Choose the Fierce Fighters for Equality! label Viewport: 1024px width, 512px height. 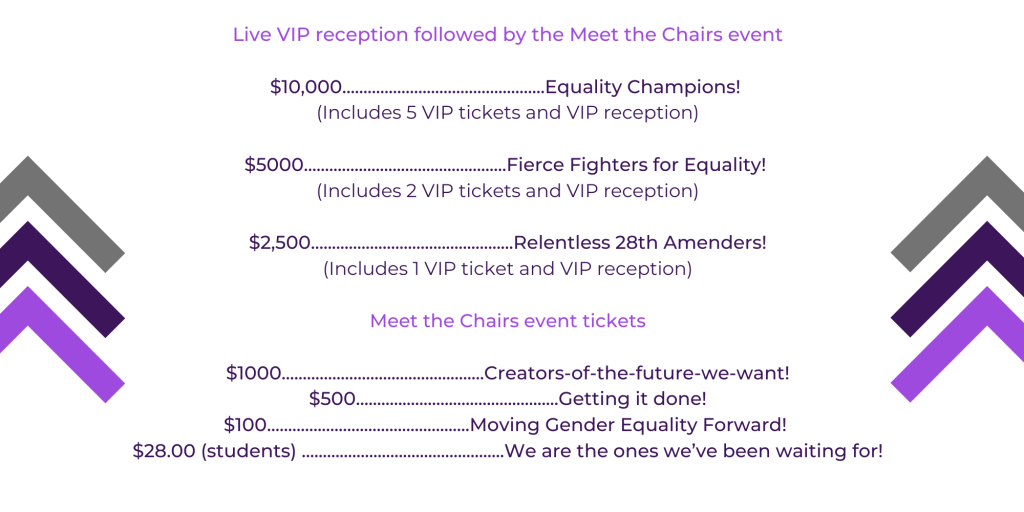point(636,165)
